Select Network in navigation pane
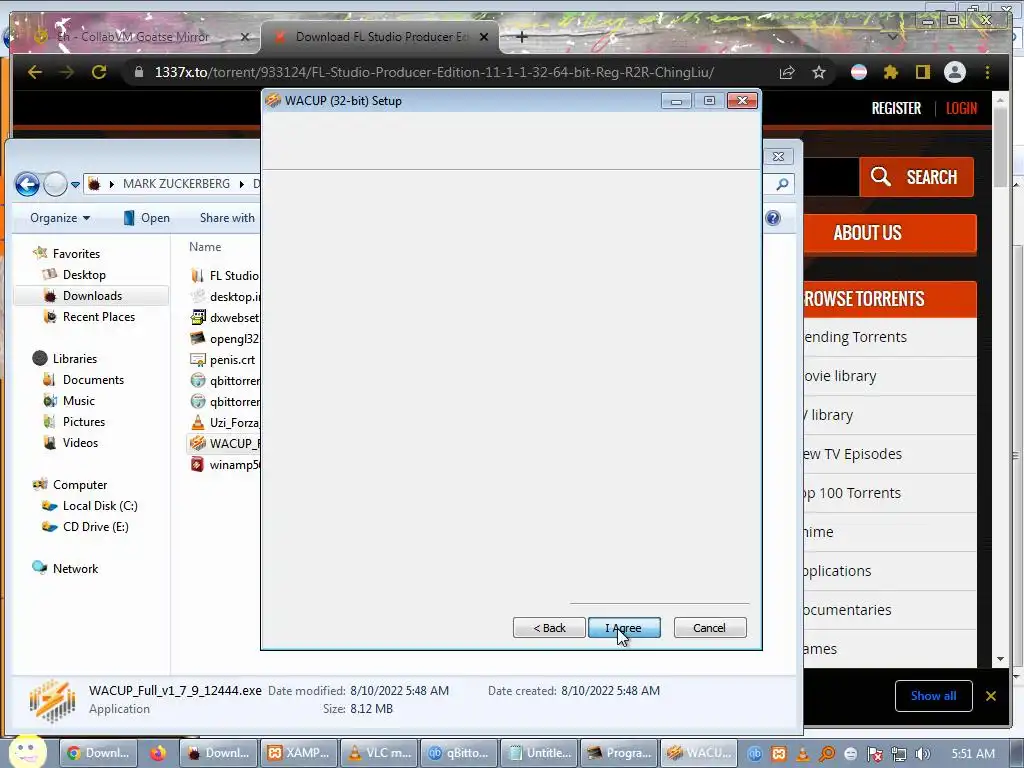This screenshot has width=1024, height=768. point(75,569)
